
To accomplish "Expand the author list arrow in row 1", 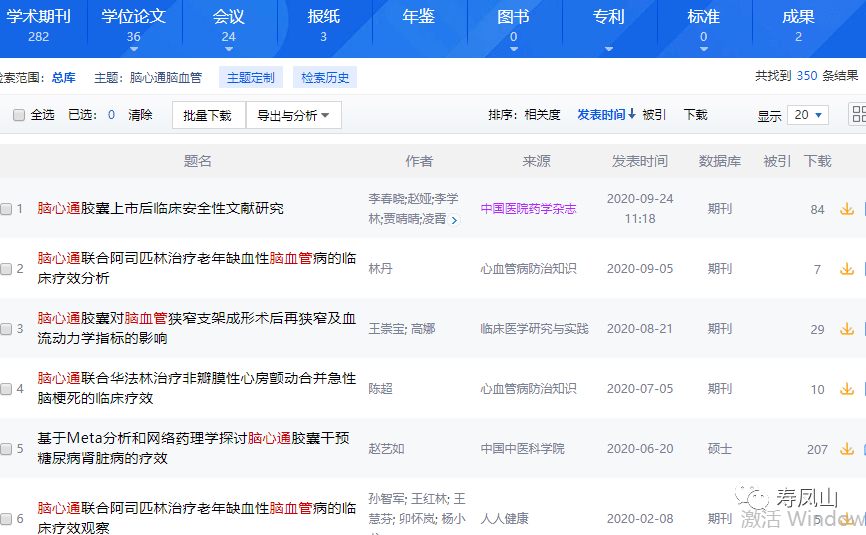I will click(x=455, y=220).
